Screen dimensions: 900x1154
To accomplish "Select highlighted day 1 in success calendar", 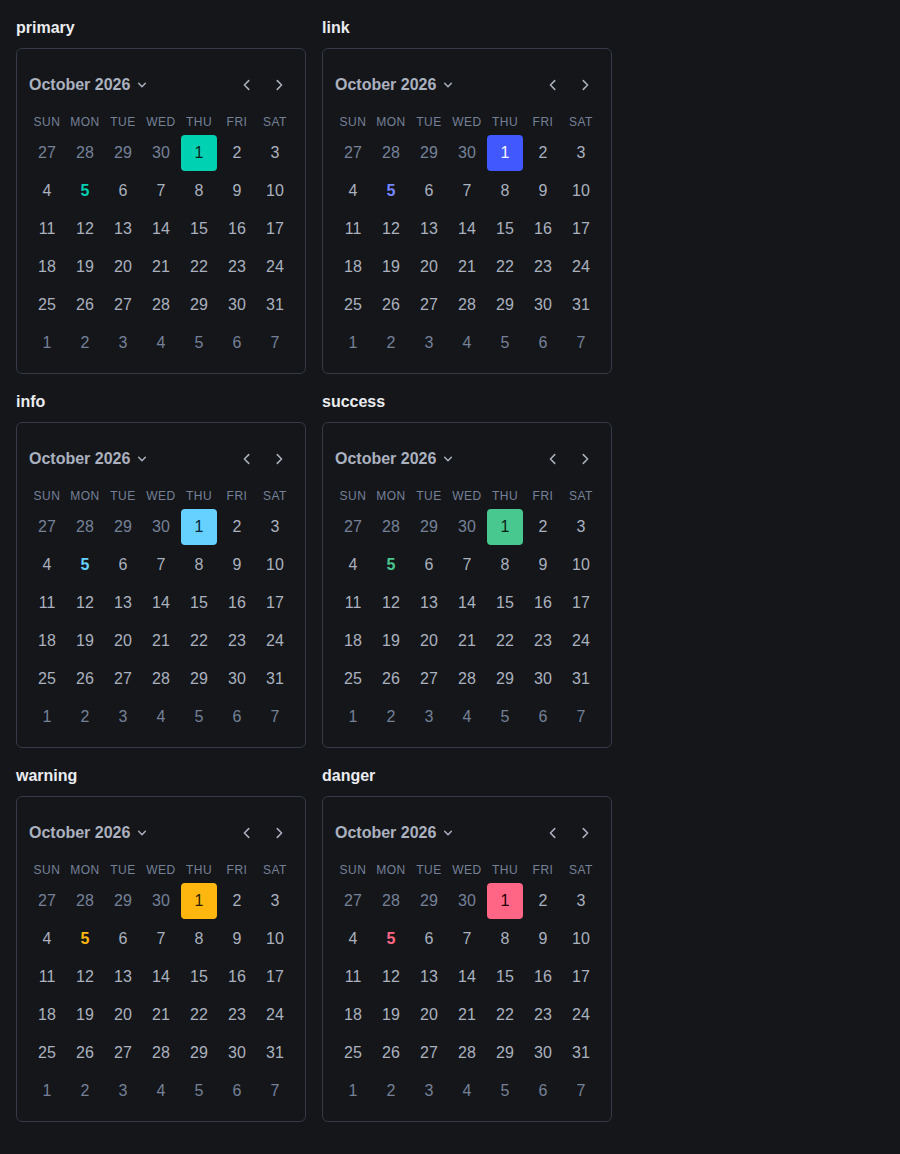I will pos(505,526).
